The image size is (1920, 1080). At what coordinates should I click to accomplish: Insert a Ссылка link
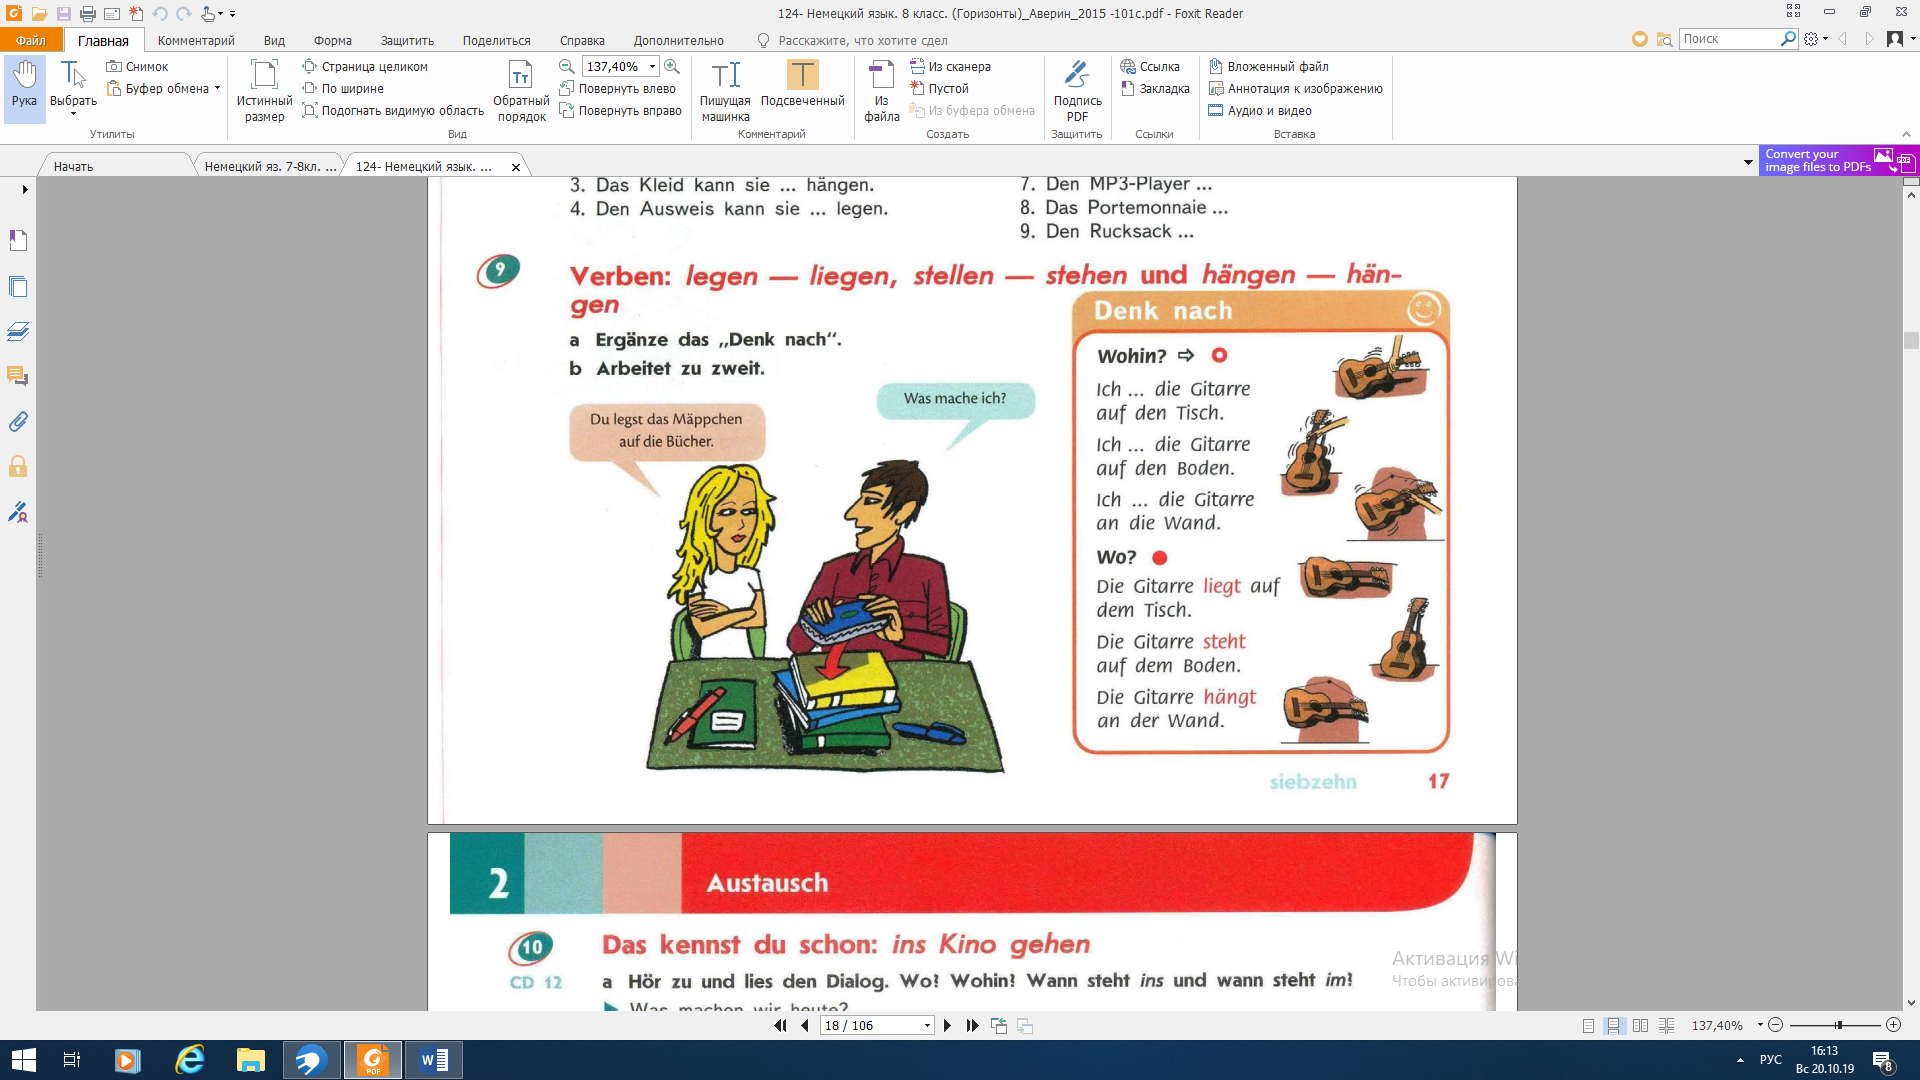coord(1150,67)
